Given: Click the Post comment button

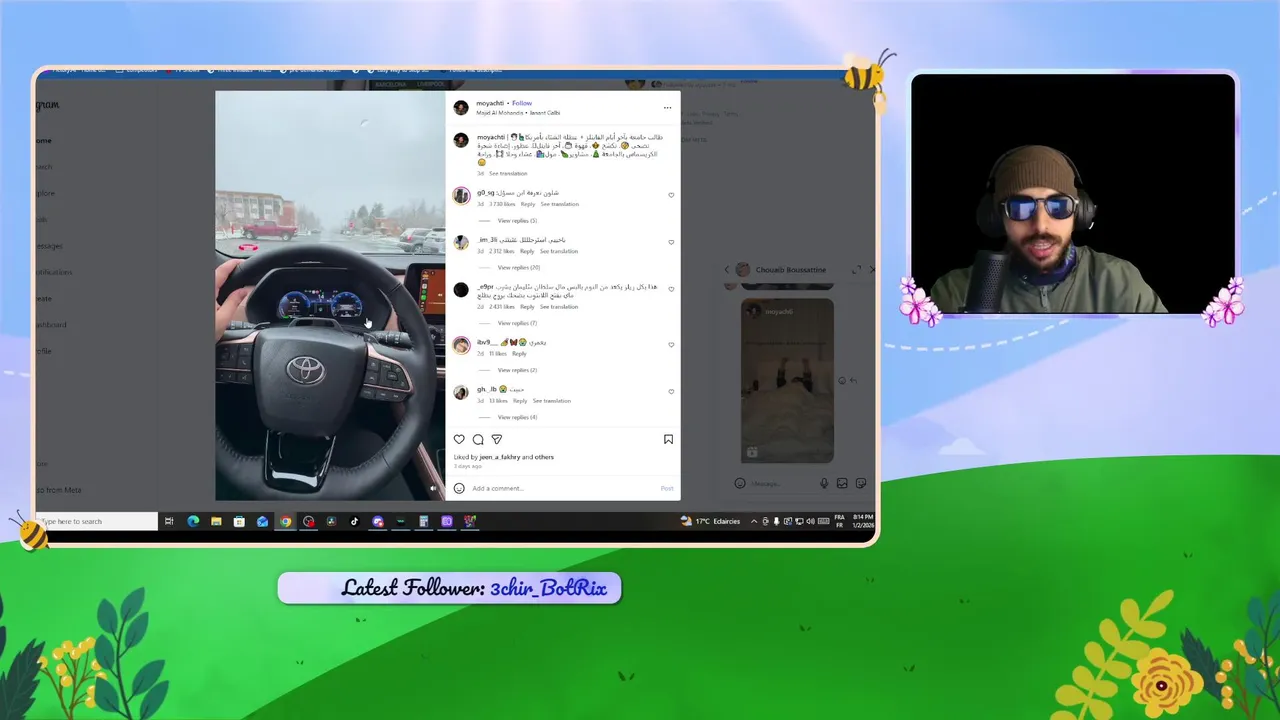Looking at the screenshot, I should coord(667,488).
